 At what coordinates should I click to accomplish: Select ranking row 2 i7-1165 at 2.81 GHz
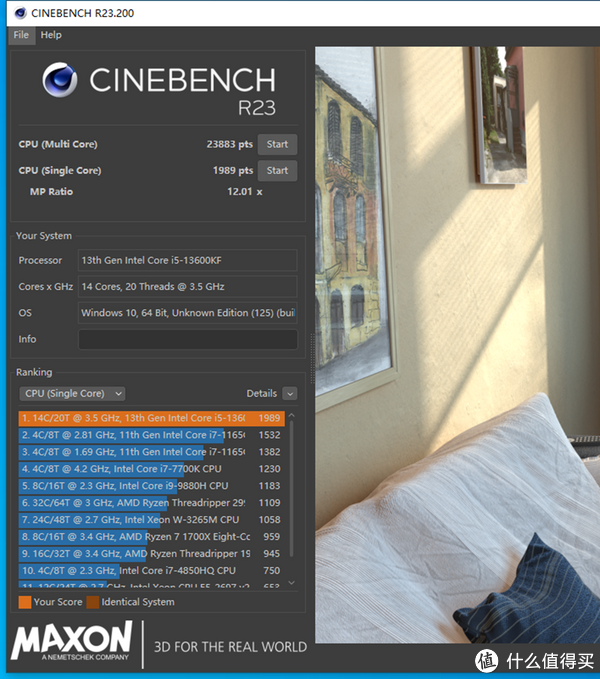coord(152,435)
